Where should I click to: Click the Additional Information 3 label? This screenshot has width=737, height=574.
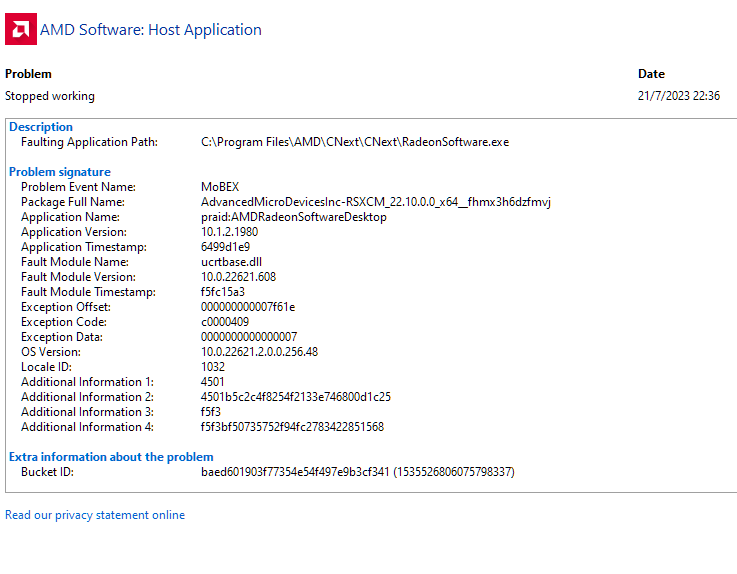click(x=87, y=412)
